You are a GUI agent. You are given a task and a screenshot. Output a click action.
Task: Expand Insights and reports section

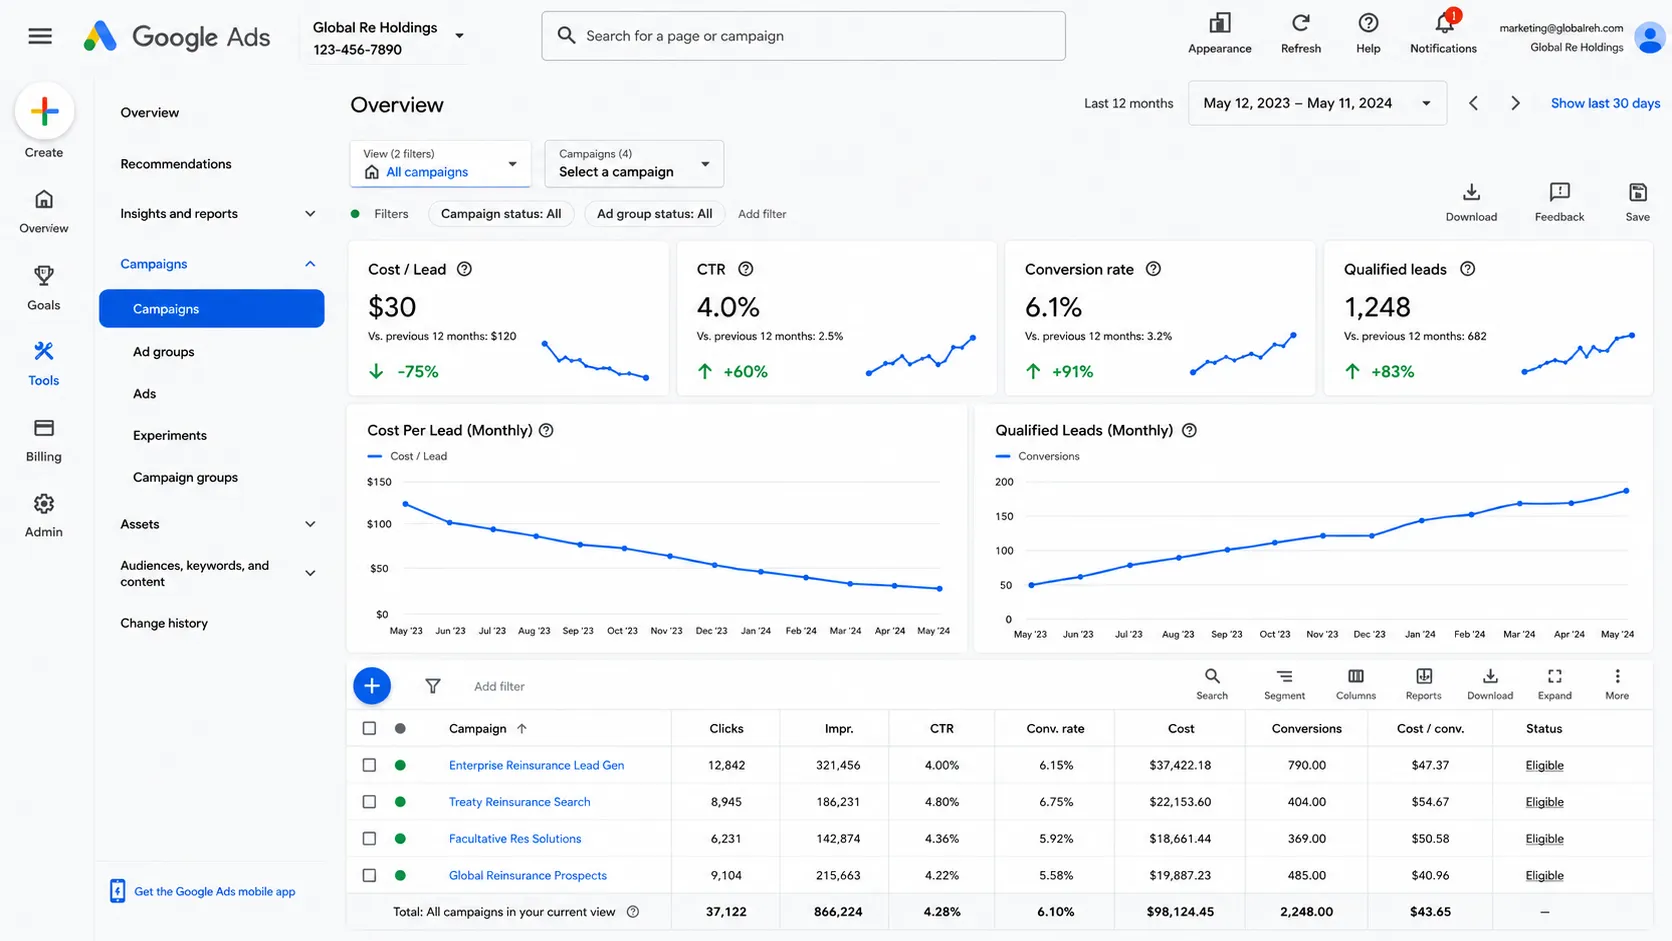(217, 213)
